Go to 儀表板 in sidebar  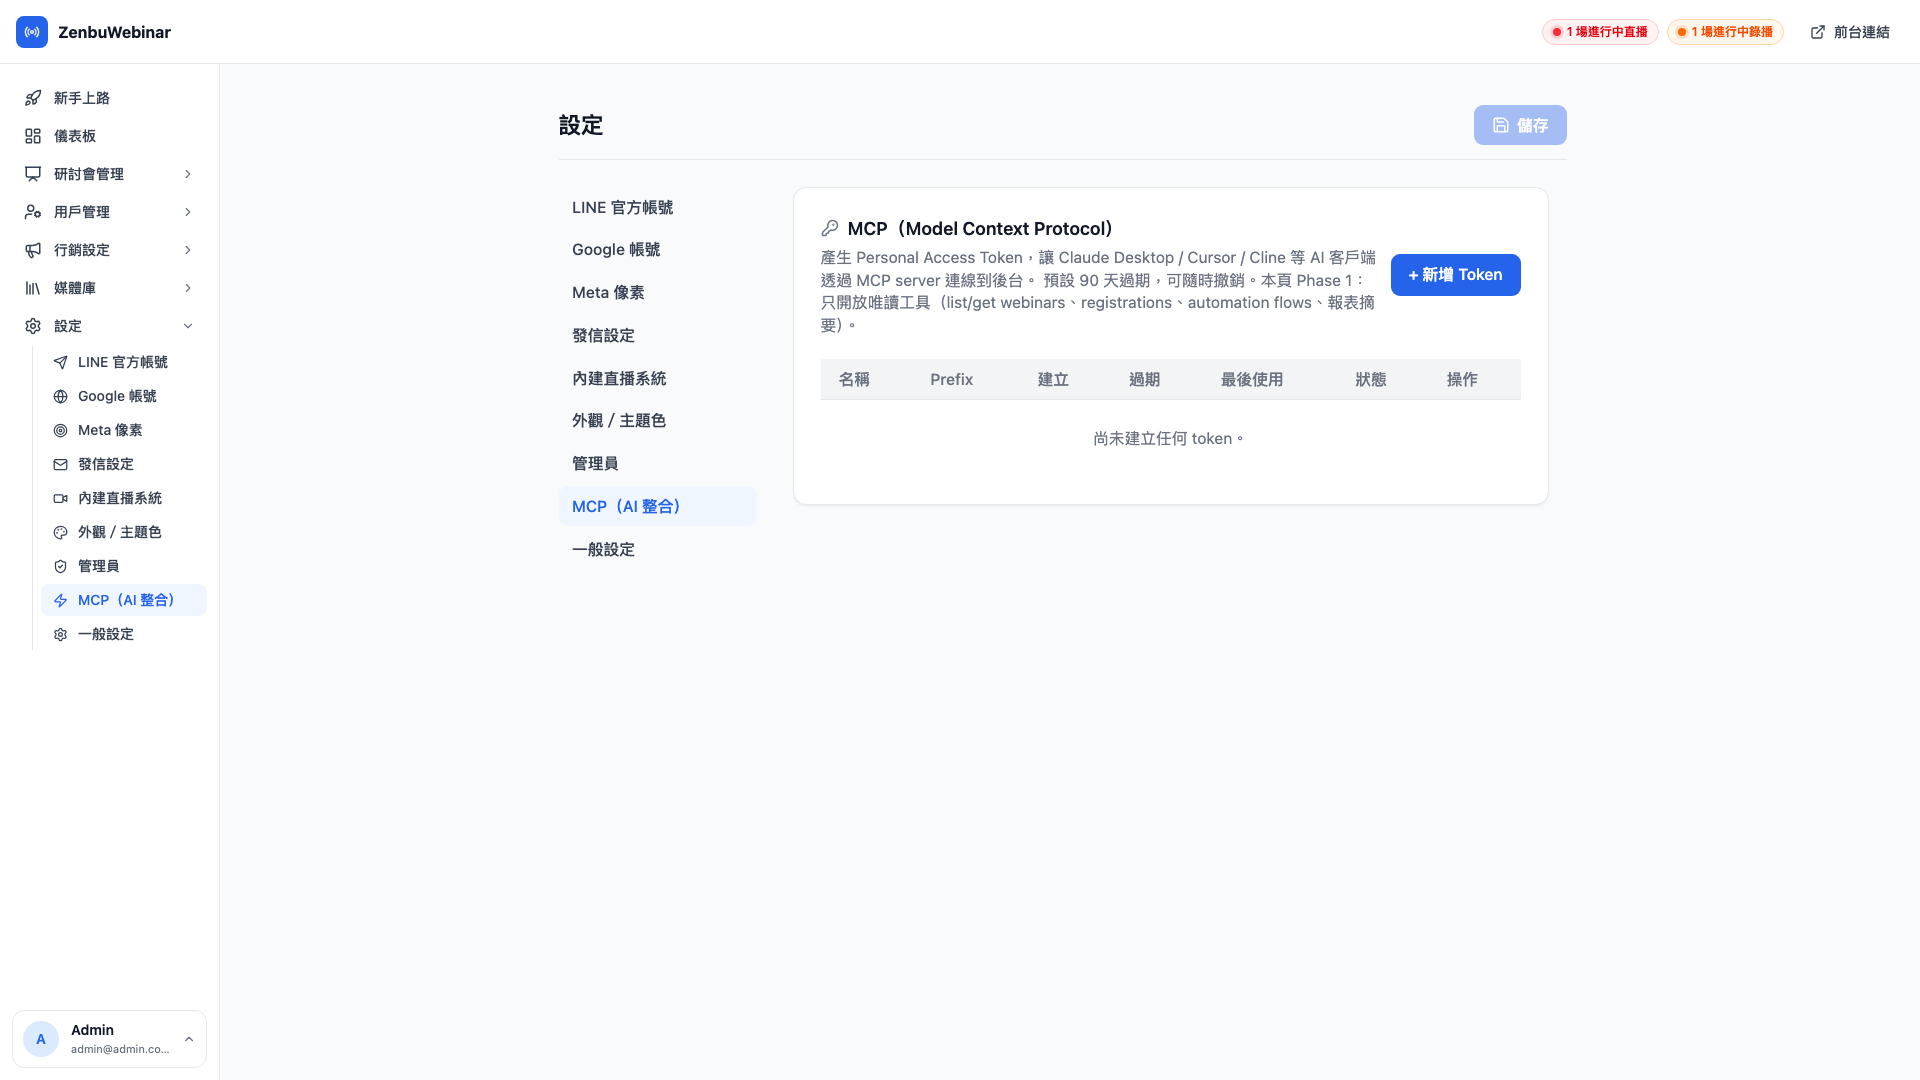(x=110, y=136)
